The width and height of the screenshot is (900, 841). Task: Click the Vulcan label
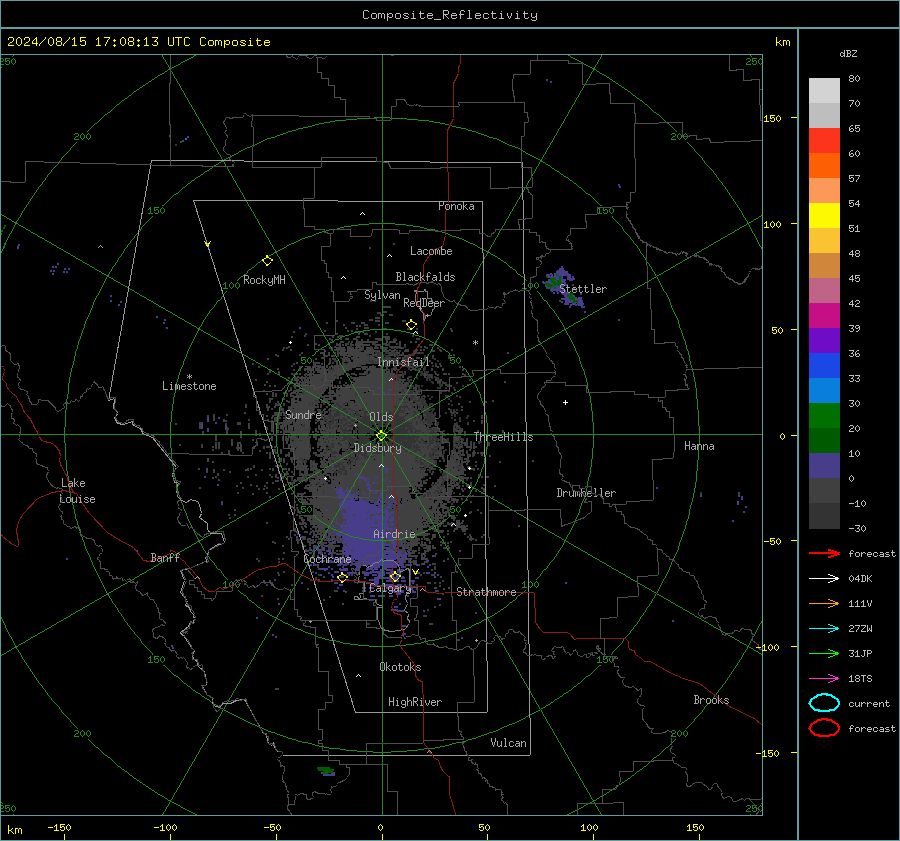509,743
